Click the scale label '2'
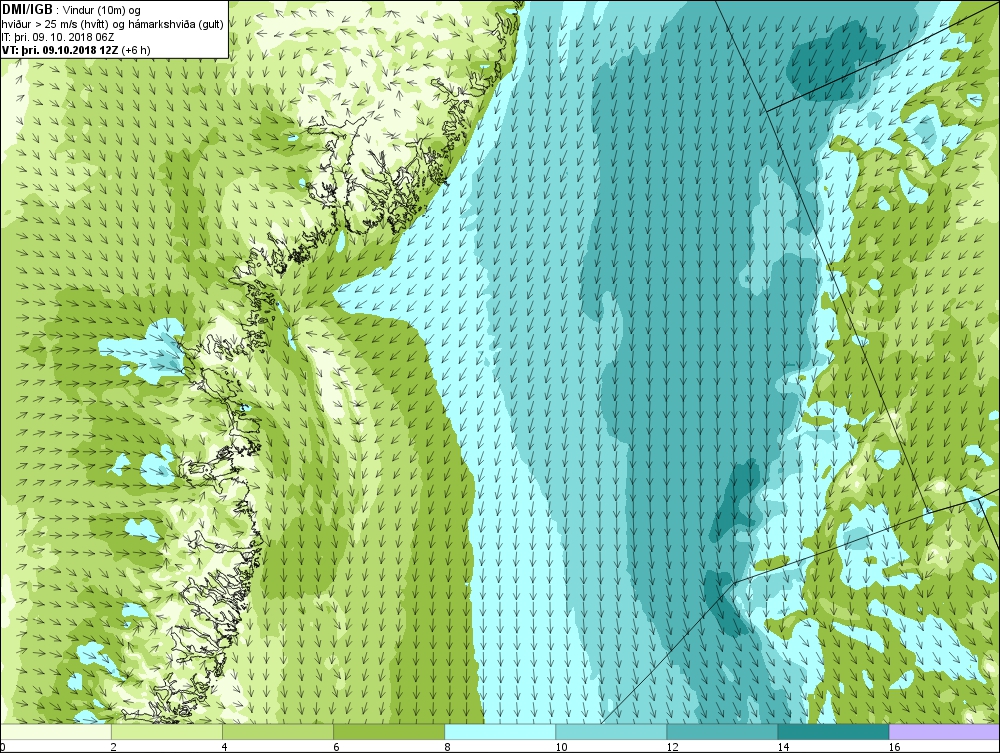1000x753 pixels. tap(113, 747)
